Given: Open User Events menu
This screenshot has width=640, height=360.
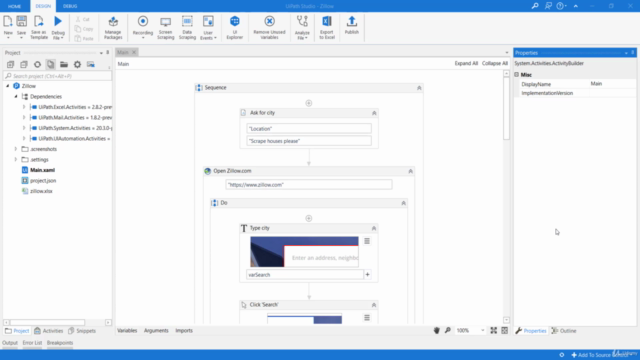Looking at the screenshot, I should point(208,27).
